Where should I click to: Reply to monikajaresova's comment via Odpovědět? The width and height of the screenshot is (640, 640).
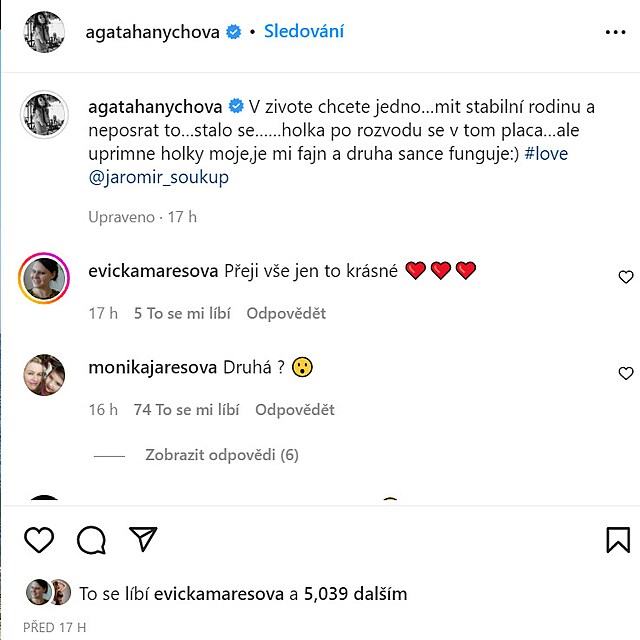(x=294, y=409)
